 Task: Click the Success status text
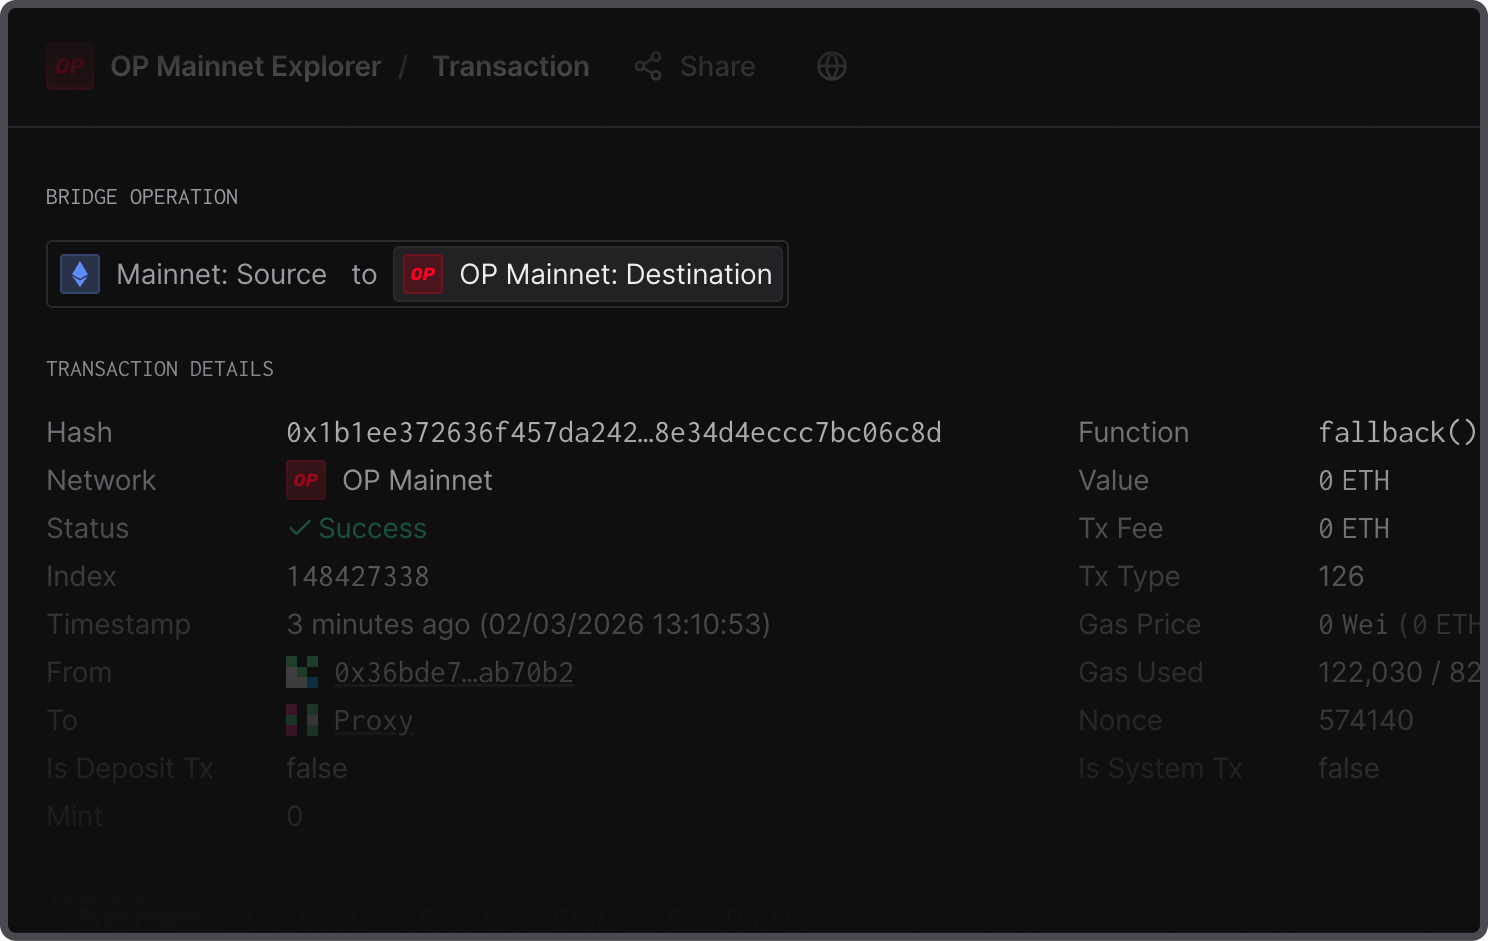click(x=373, y=528)
